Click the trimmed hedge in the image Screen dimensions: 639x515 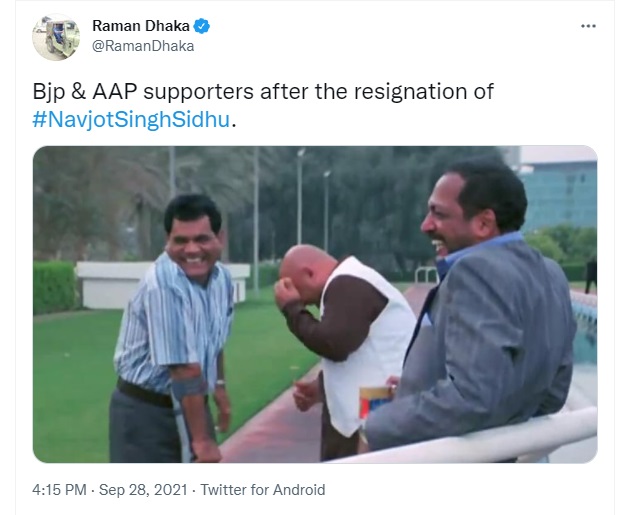[x=54, y=288]
